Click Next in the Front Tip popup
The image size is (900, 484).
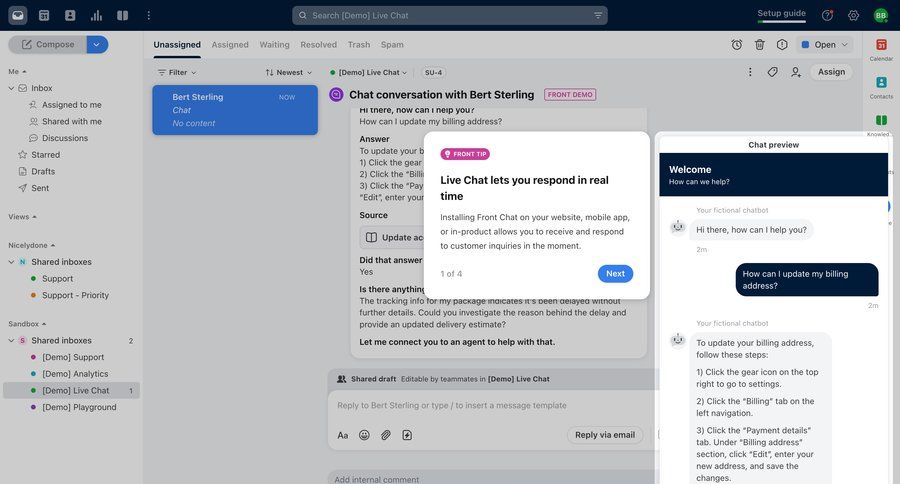click(615, 274)
